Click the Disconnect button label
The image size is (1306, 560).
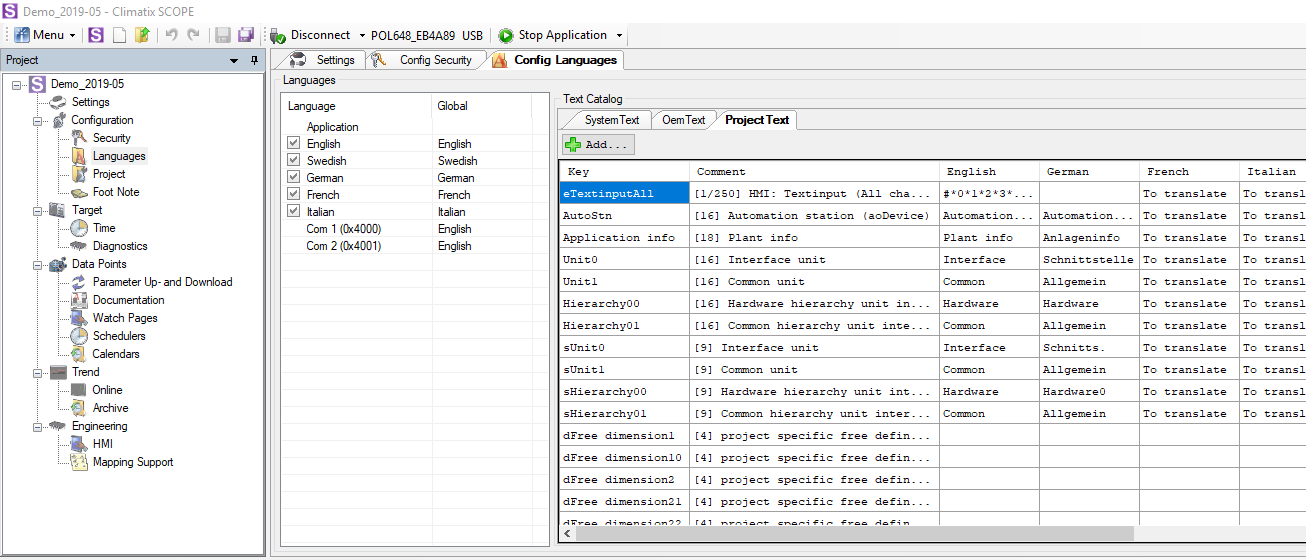[x=320, y=35]
